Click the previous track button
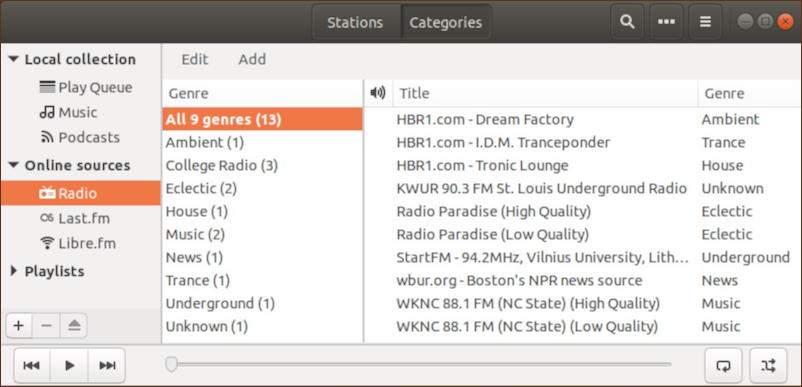 [32, 366]
